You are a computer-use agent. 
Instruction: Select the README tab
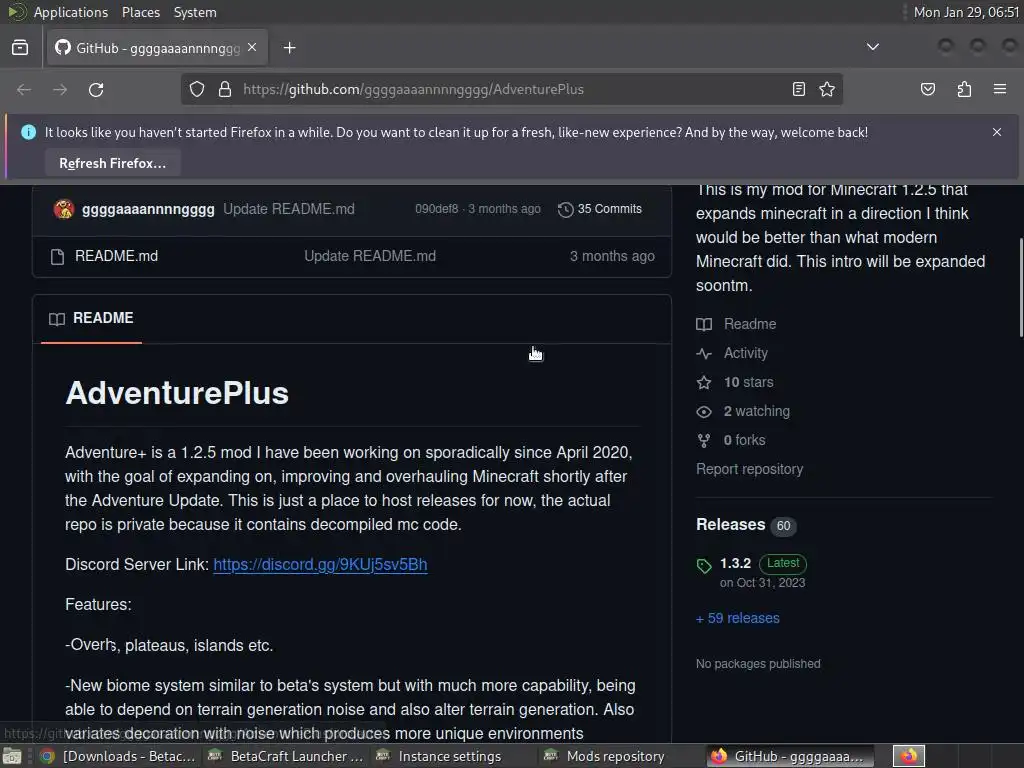[x=91, y=318]
